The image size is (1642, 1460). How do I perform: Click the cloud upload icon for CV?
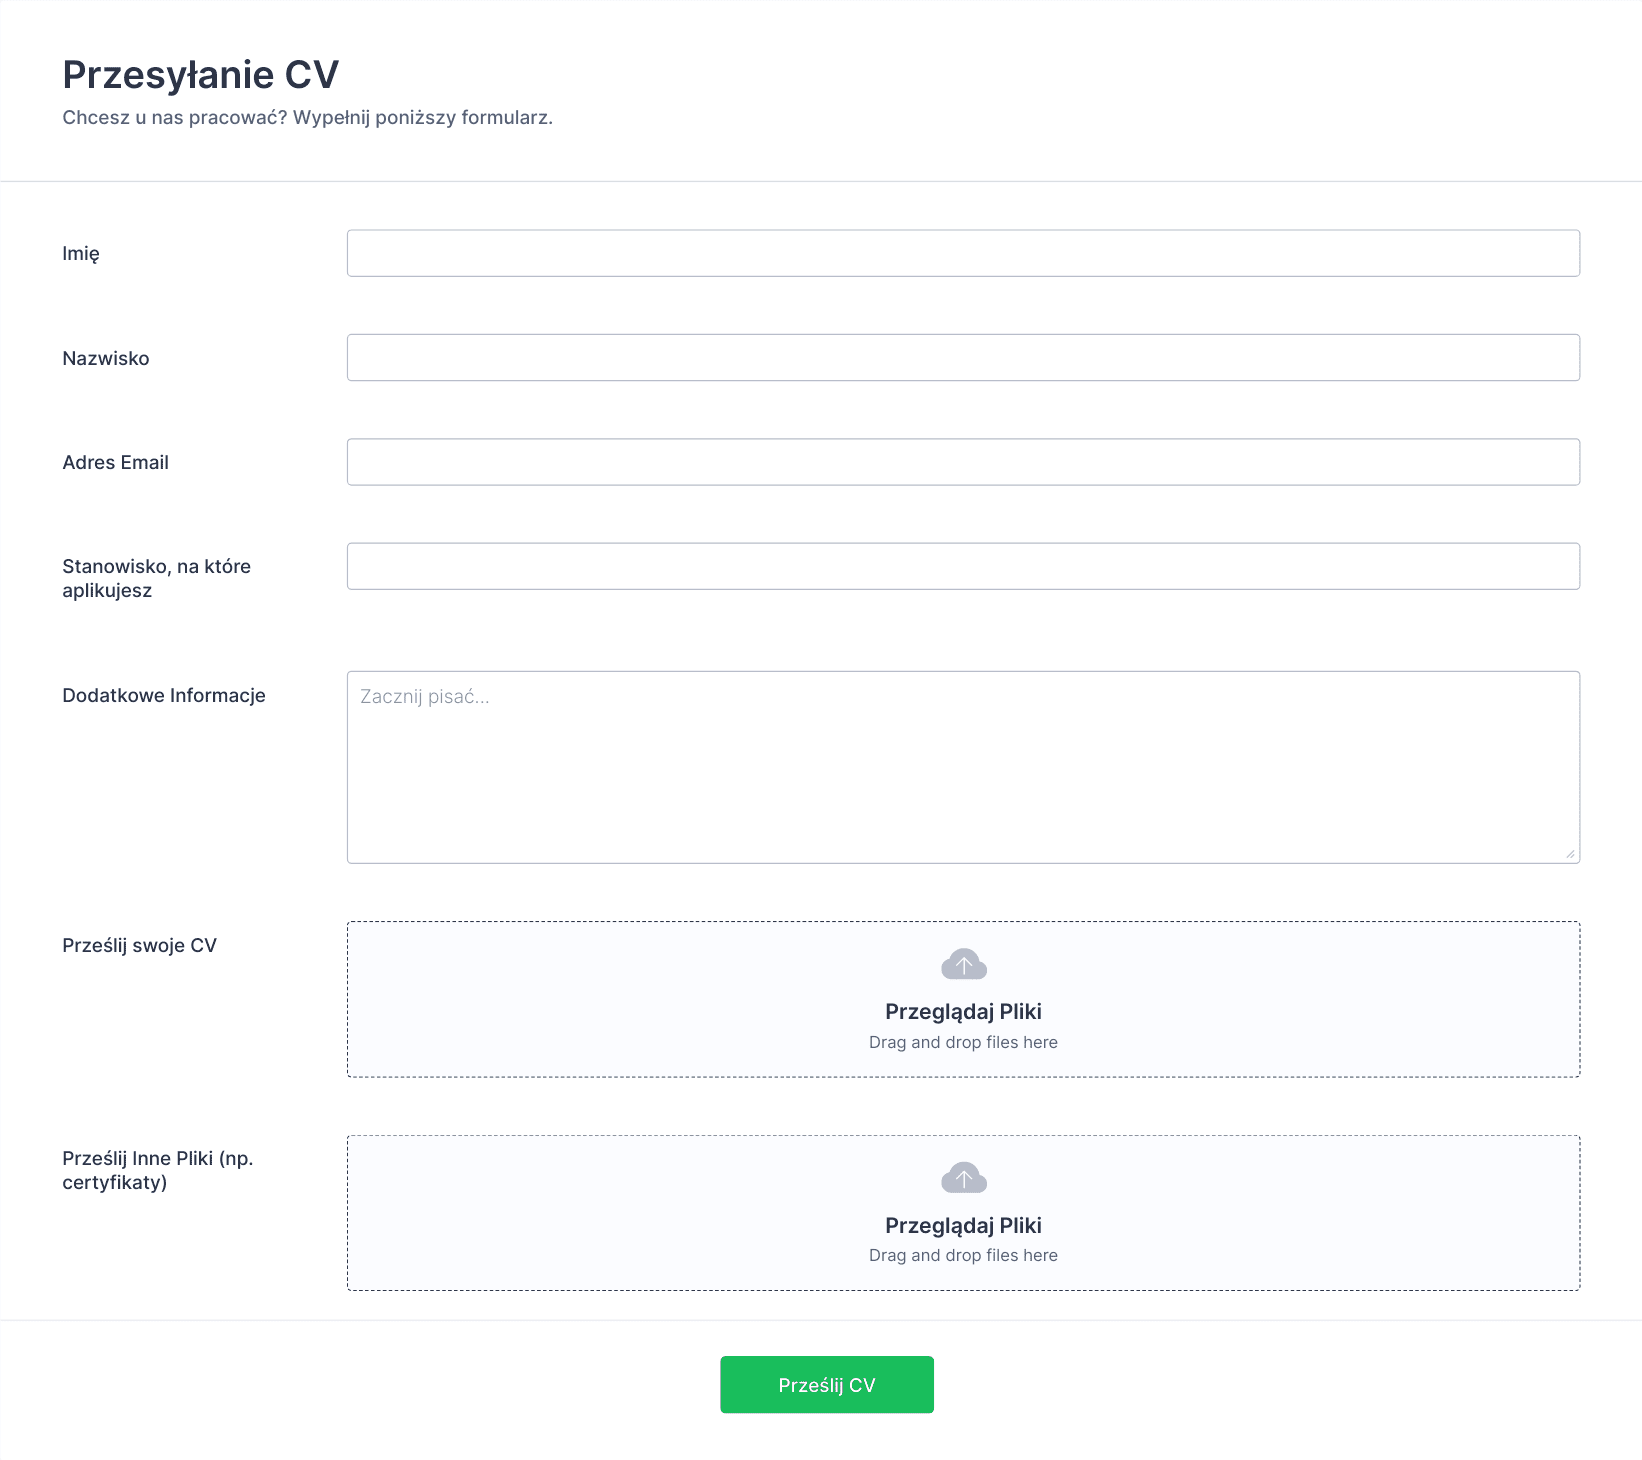(963, 964)
